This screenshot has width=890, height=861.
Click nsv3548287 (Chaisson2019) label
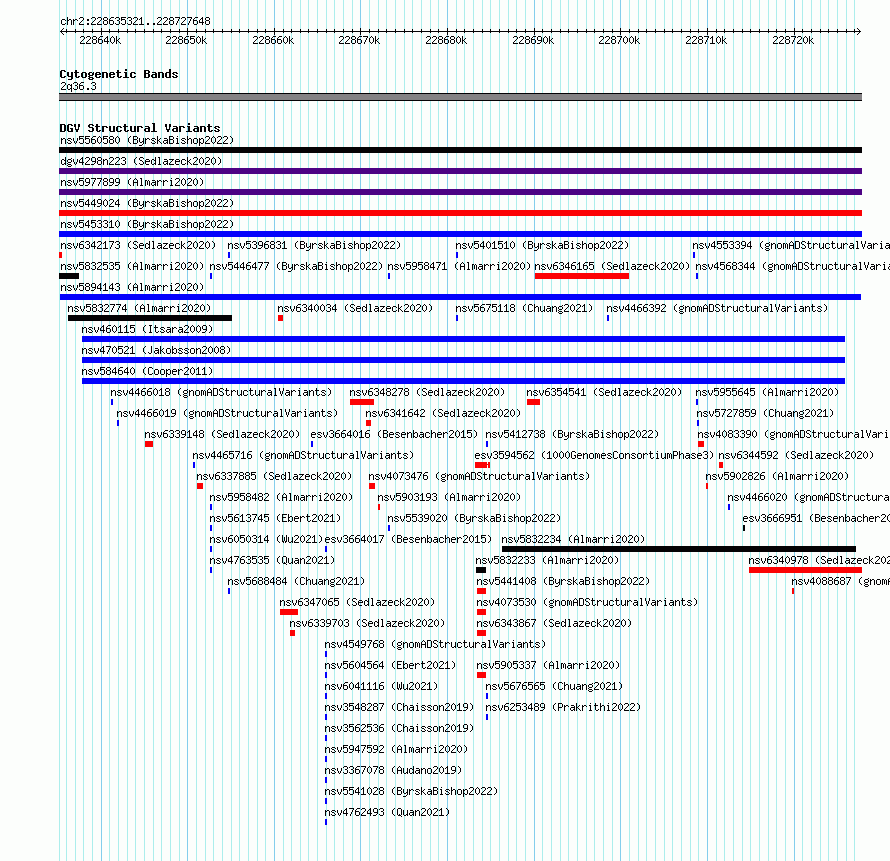click(399, 707)
